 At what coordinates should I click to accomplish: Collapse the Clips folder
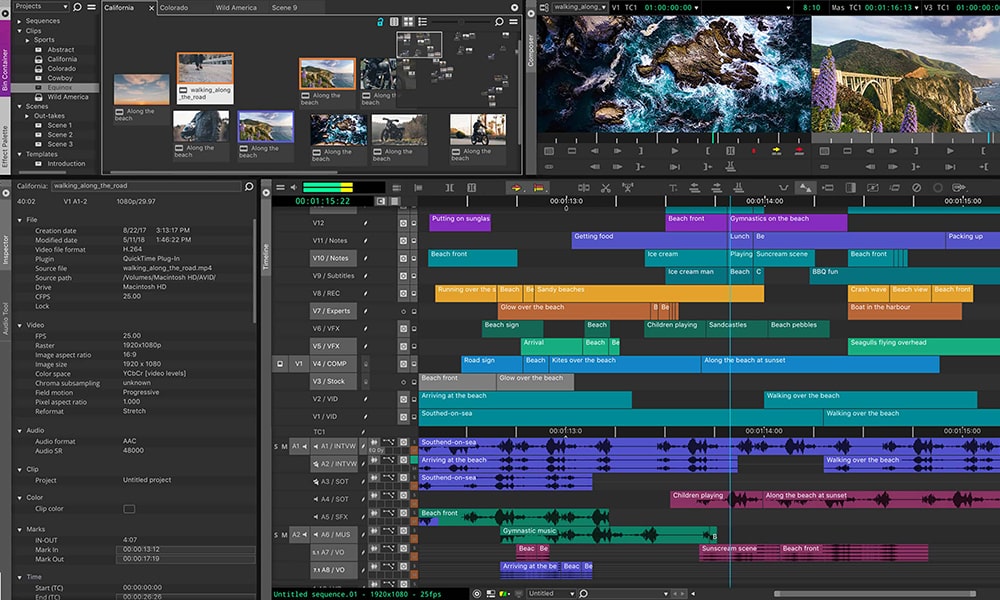20,31
